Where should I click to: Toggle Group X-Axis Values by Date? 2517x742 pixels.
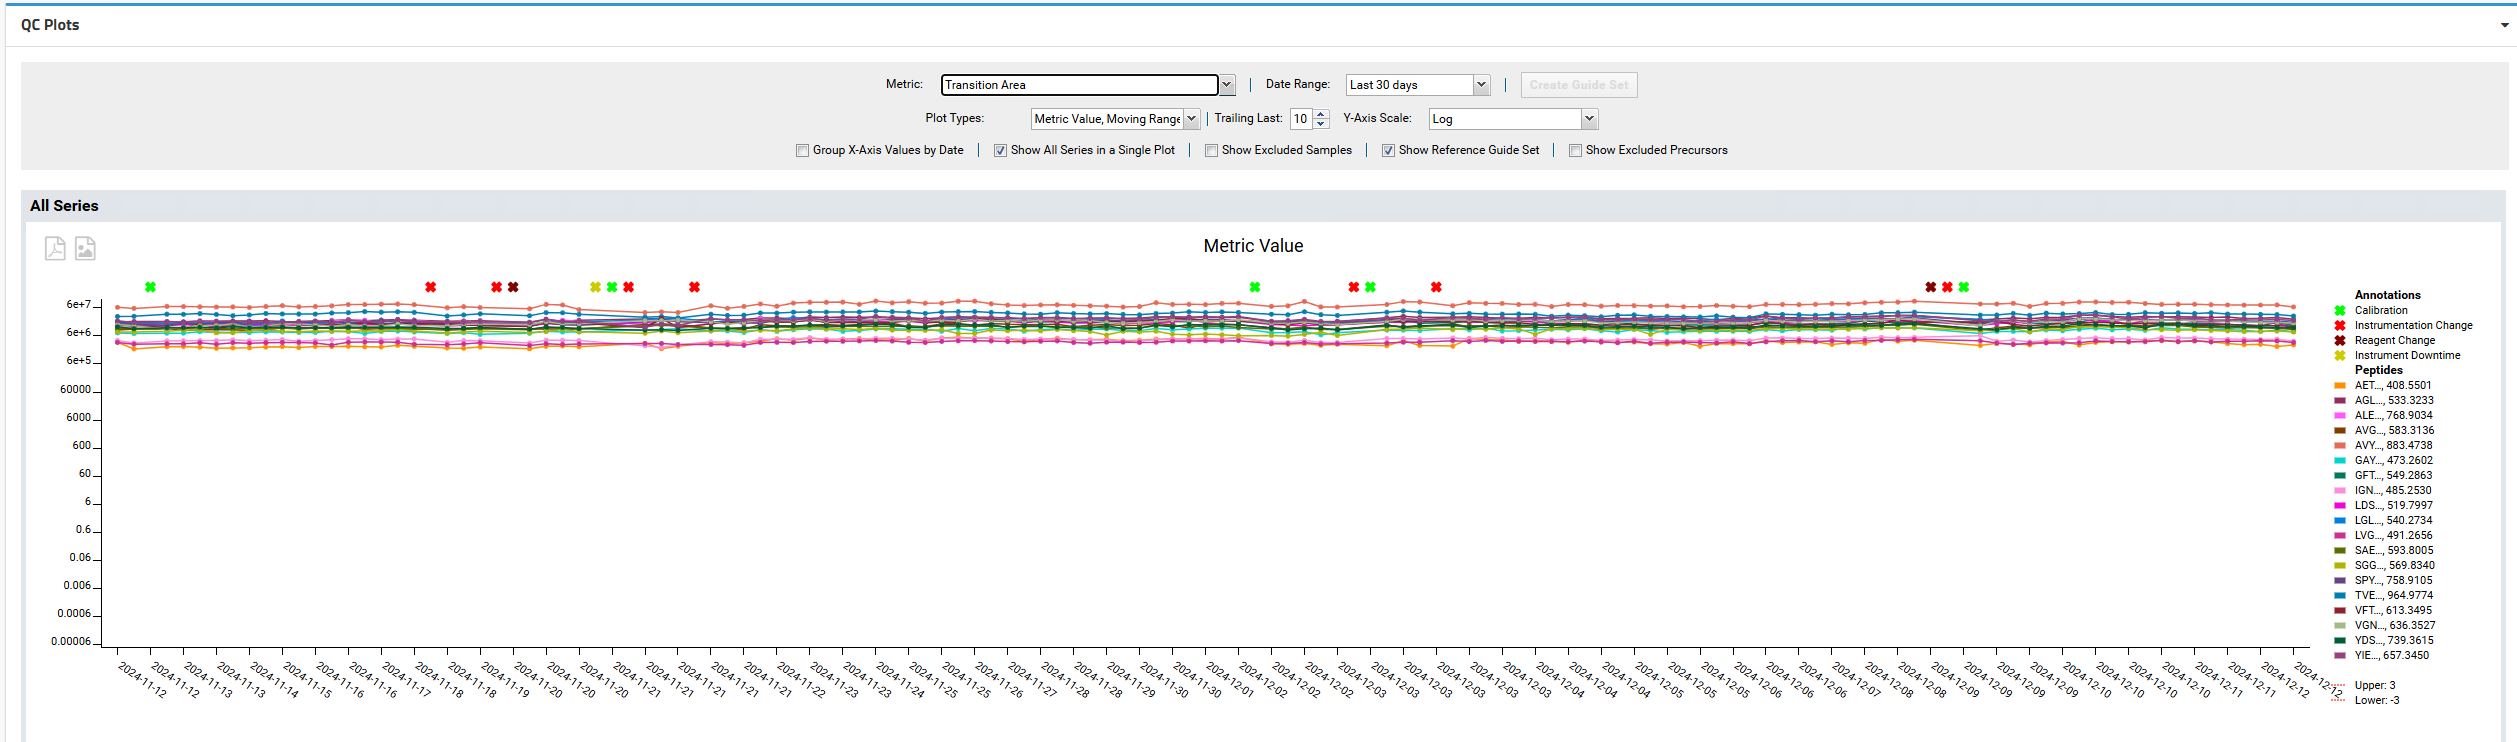point(802,151)
